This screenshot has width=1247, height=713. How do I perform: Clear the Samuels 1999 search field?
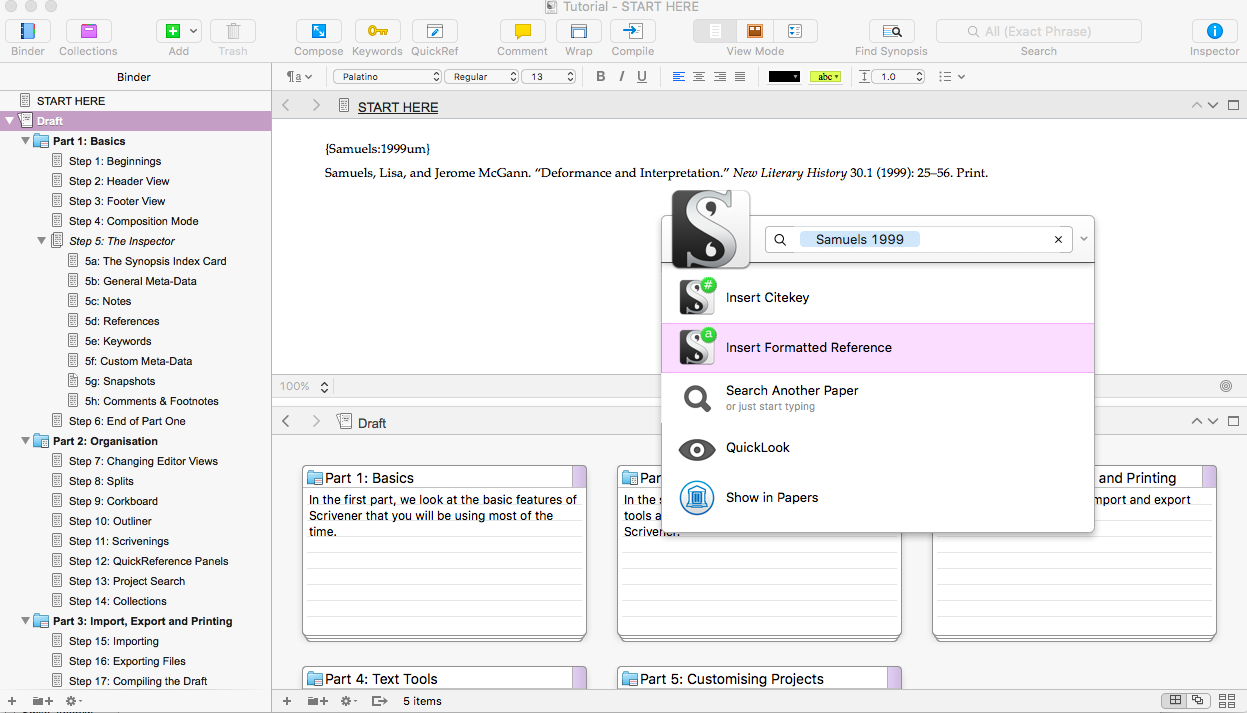[1058, 240]
